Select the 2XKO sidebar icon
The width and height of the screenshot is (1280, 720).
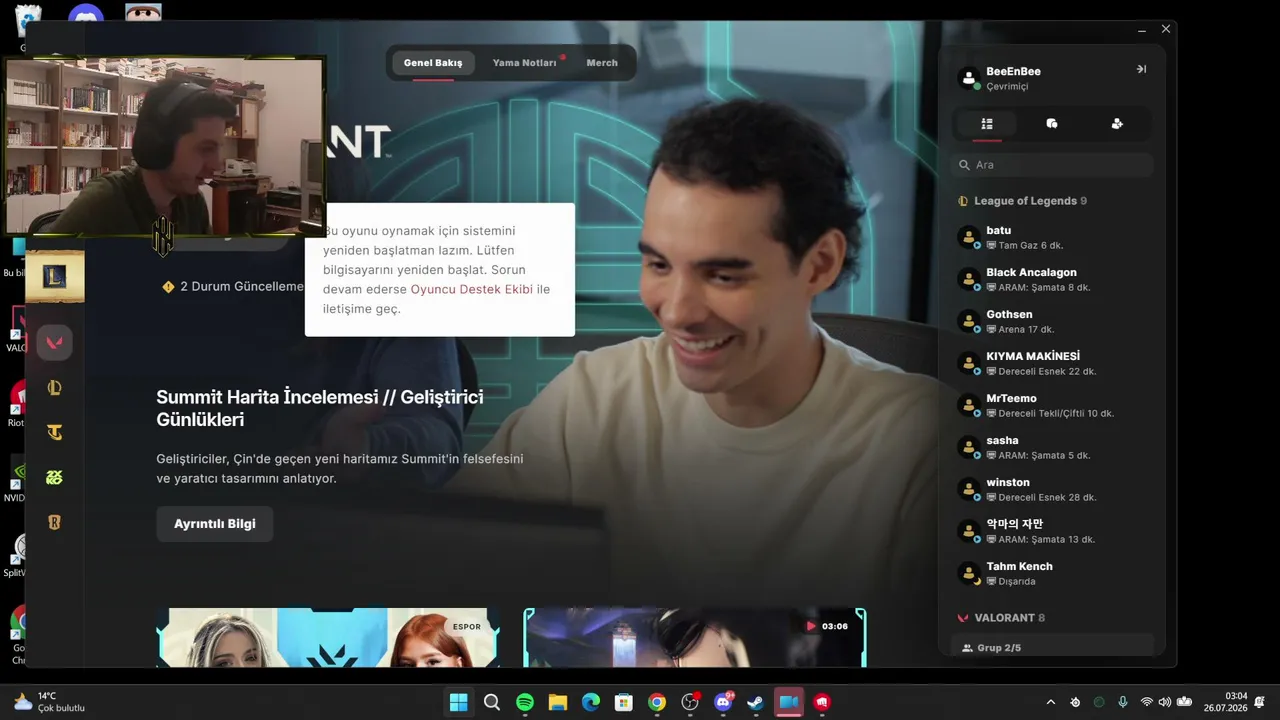pyautogui.click(x=54, y=478)
